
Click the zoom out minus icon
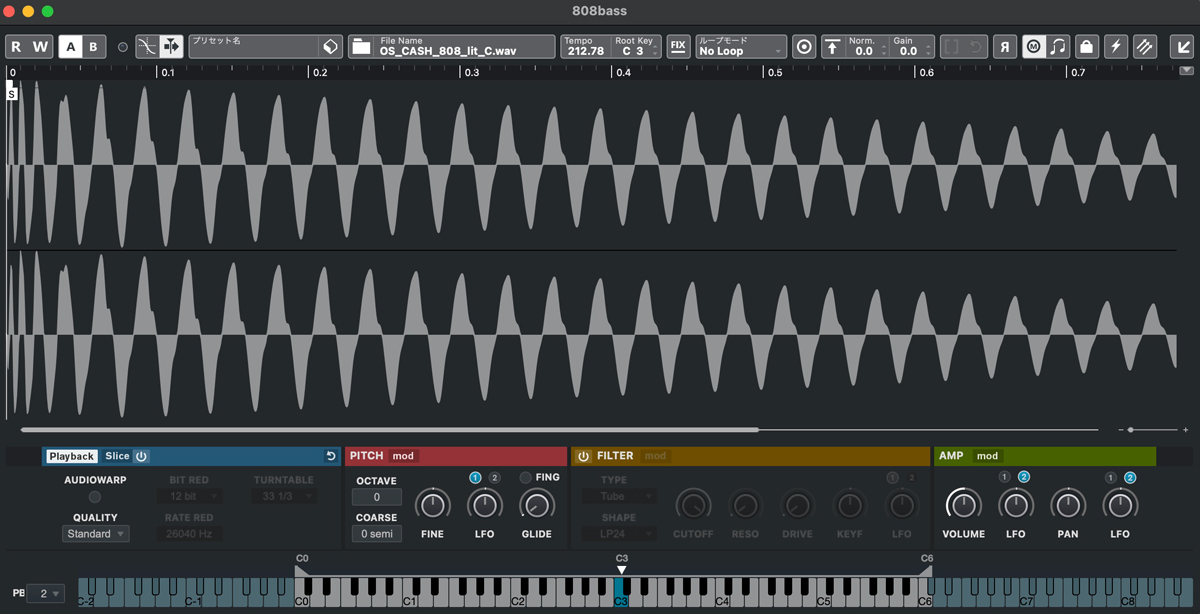coord(1121,430)
